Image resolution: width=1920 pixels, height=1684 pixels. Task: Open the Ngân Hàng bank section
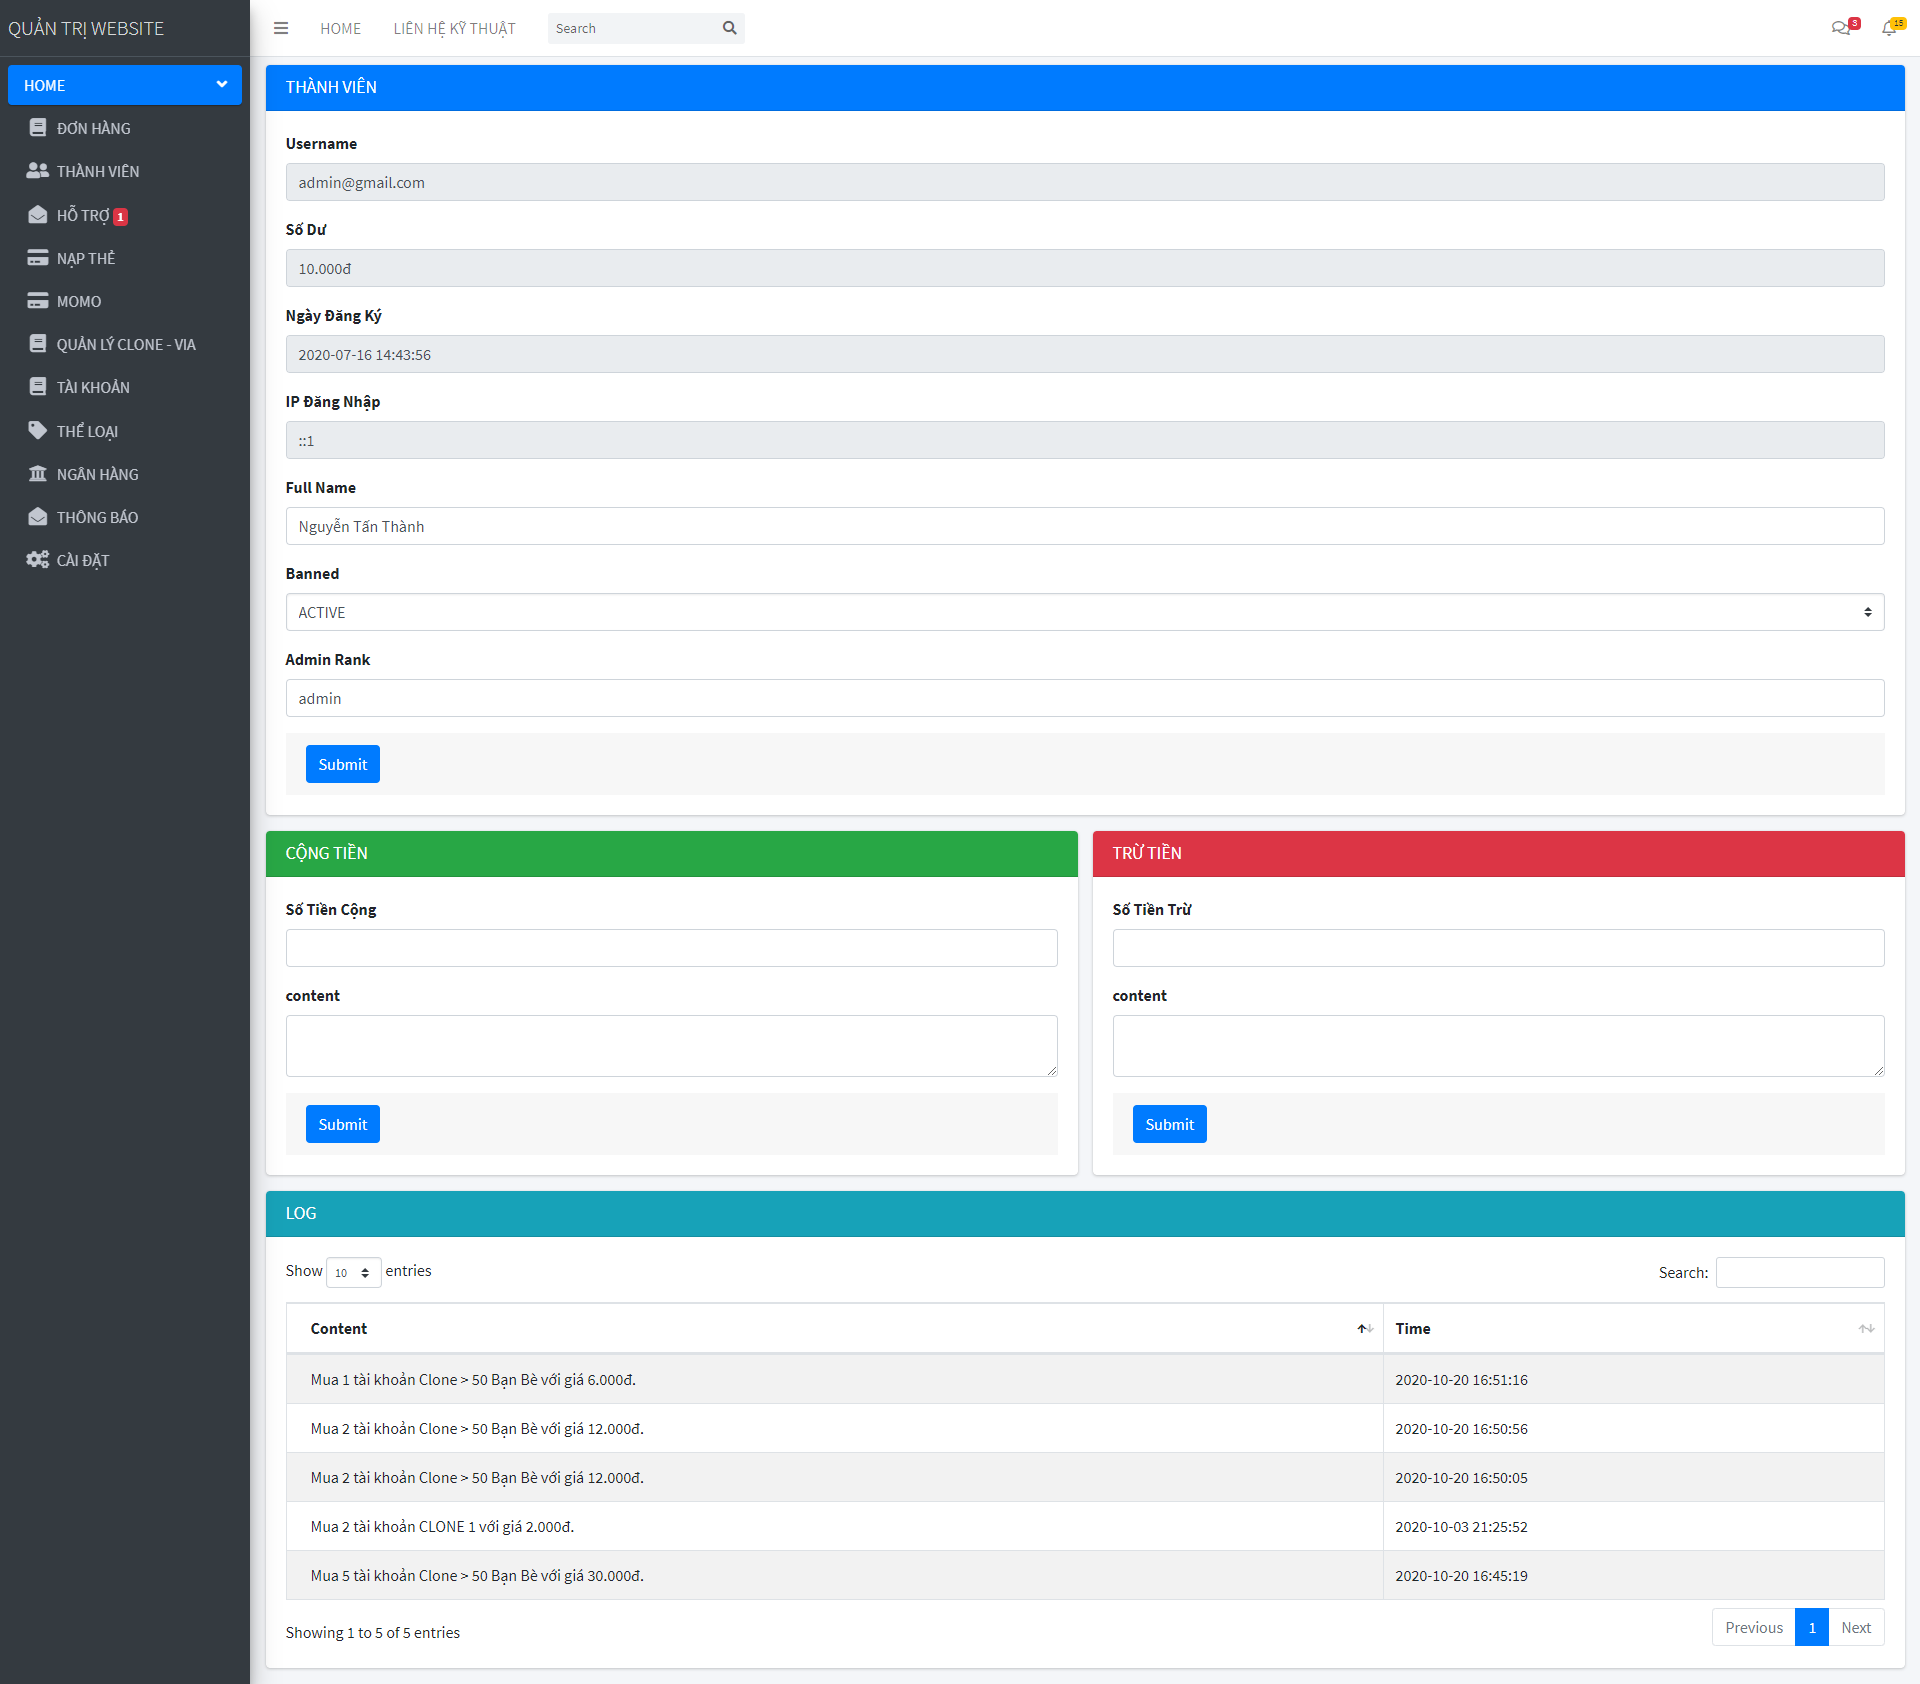click(97, 474)
